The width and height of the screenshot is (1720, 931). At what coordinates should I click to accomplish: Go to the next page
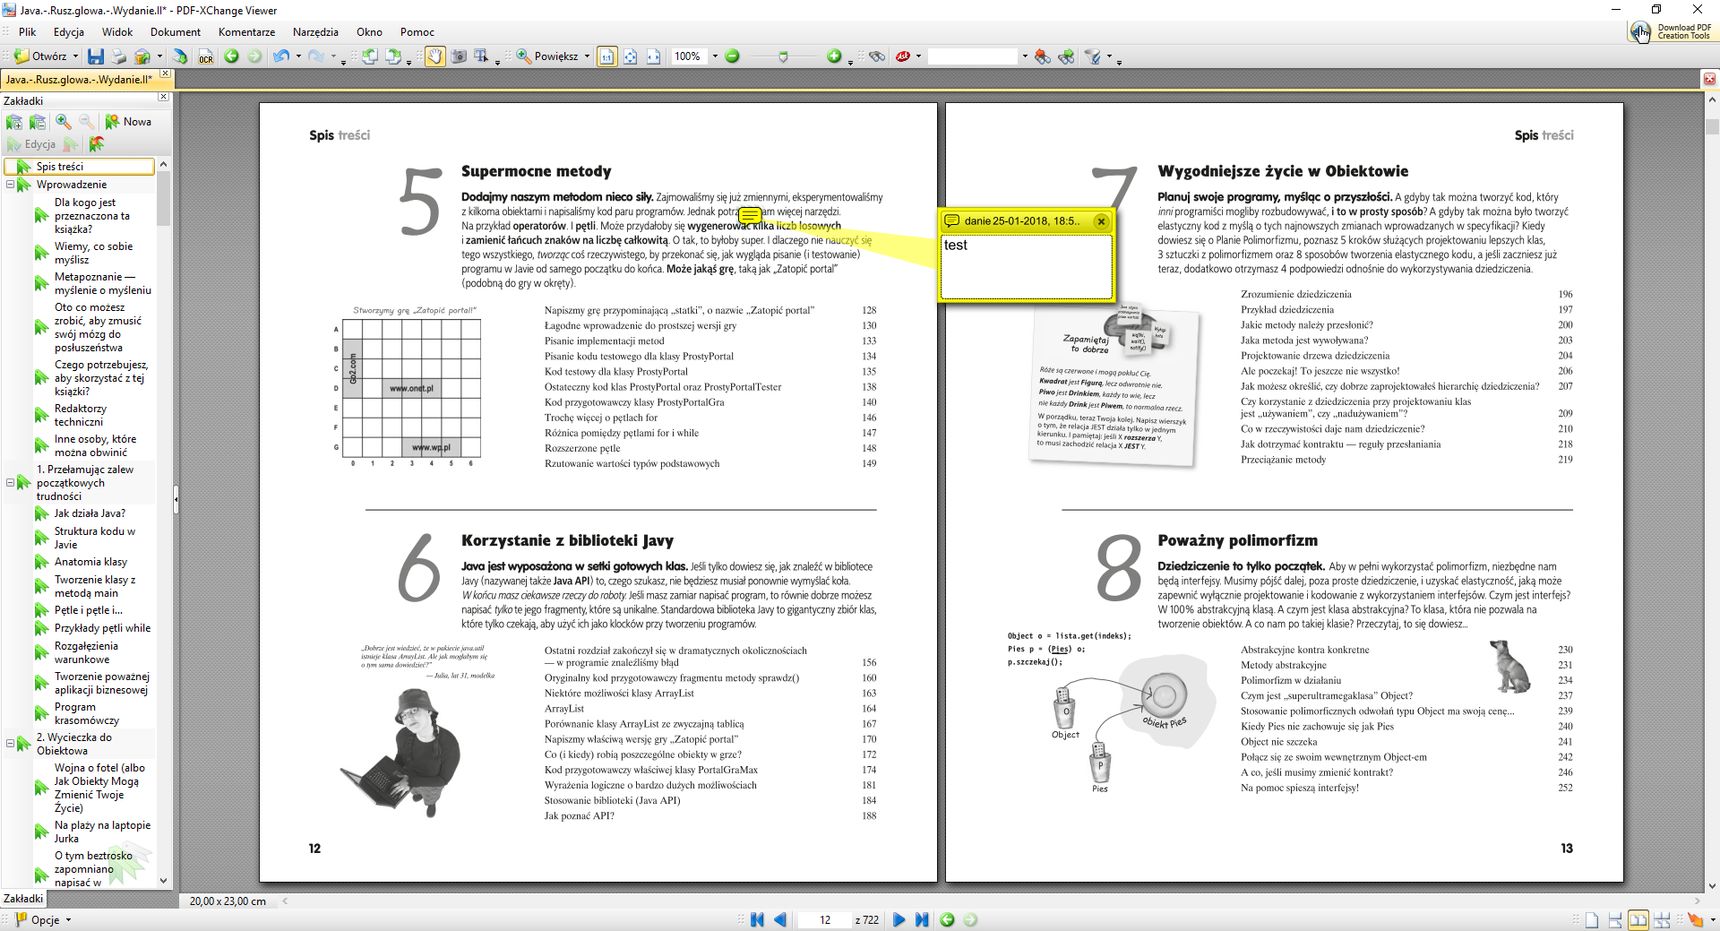tap(898, 919)
